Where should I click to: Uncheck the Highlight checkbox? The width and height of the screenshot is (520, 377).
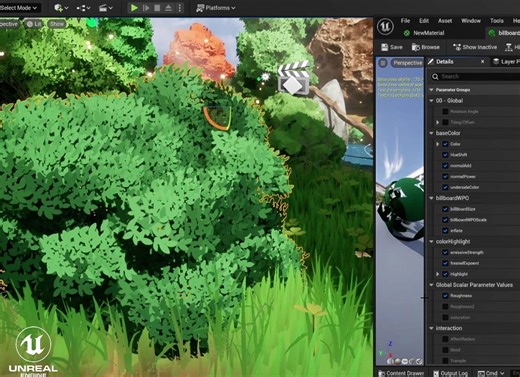tap(445, 274)
